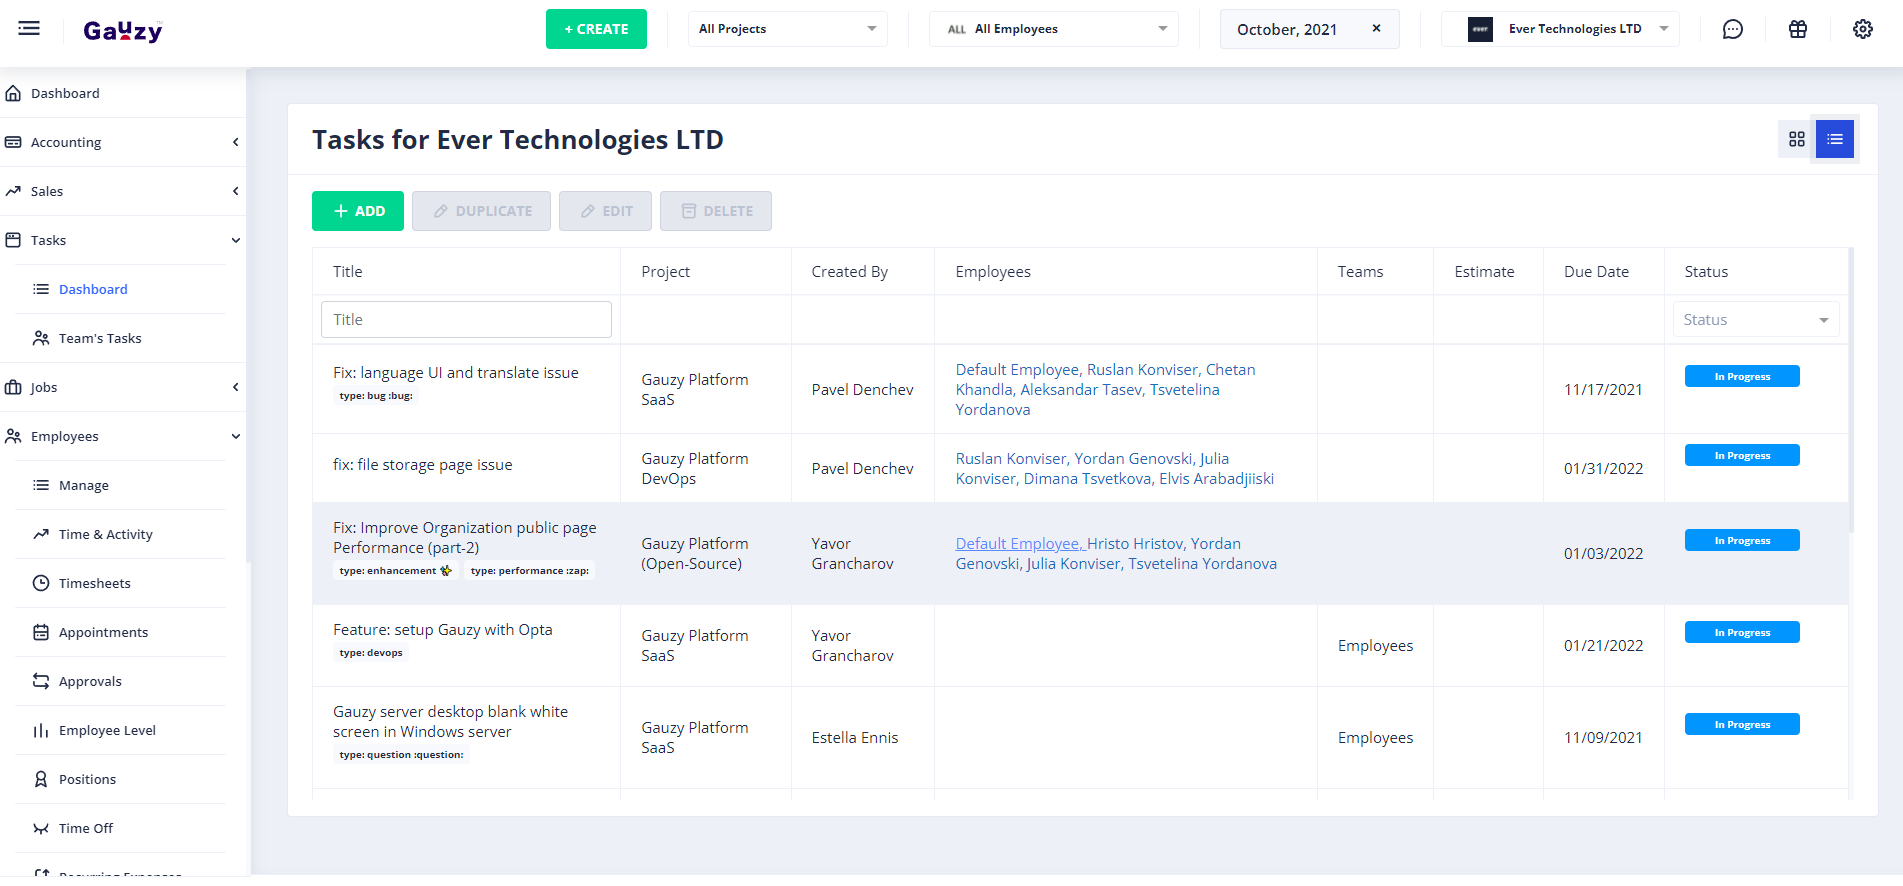Click the Manage list icon
The height and width of the screenshot is (886, 1903).
[41, 485]
